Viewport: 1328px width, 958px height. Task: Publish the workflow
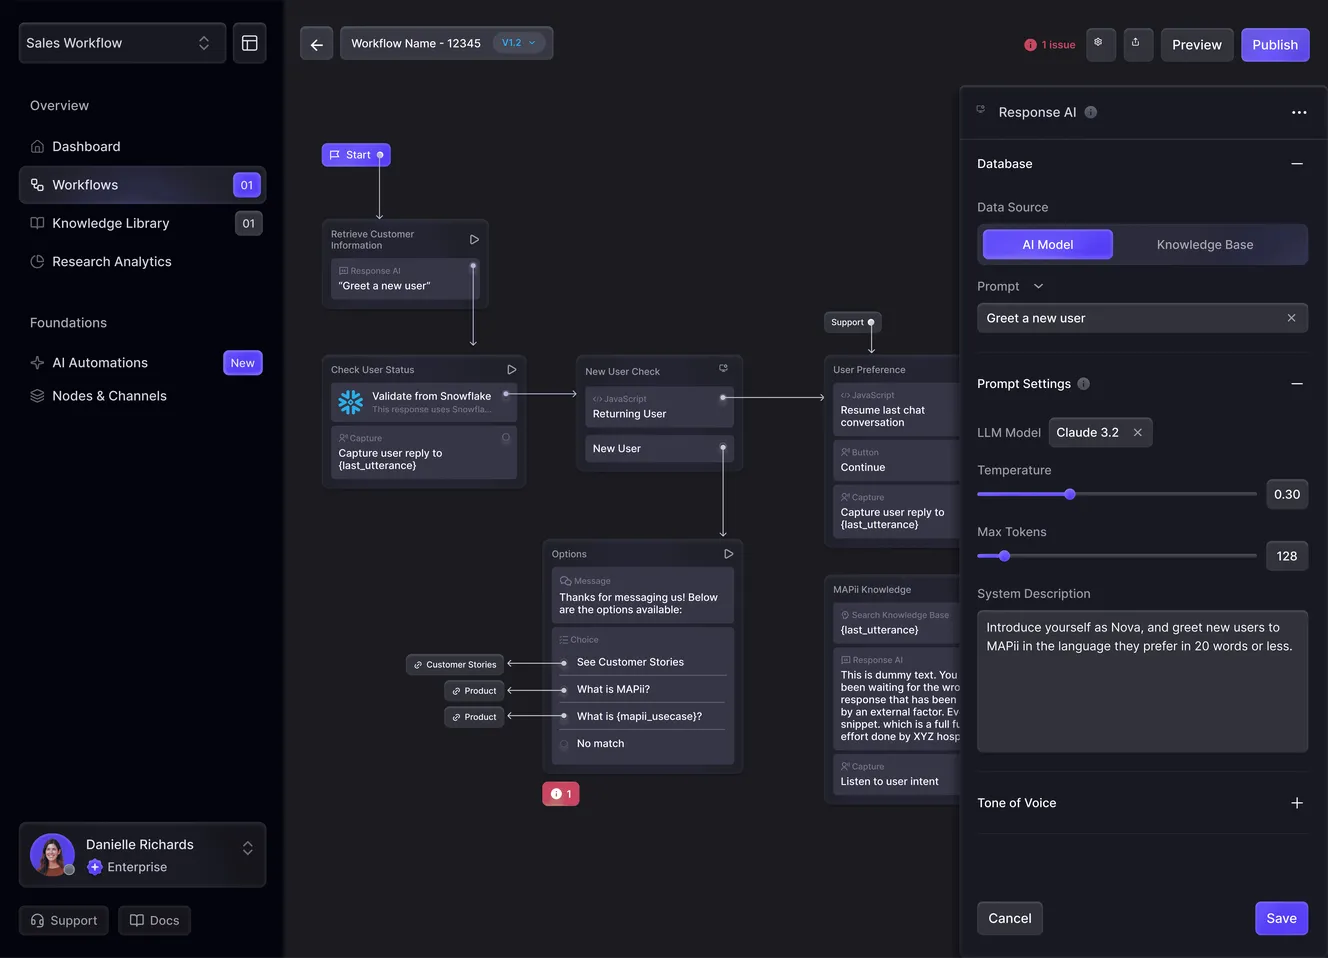click(1275, 45)
